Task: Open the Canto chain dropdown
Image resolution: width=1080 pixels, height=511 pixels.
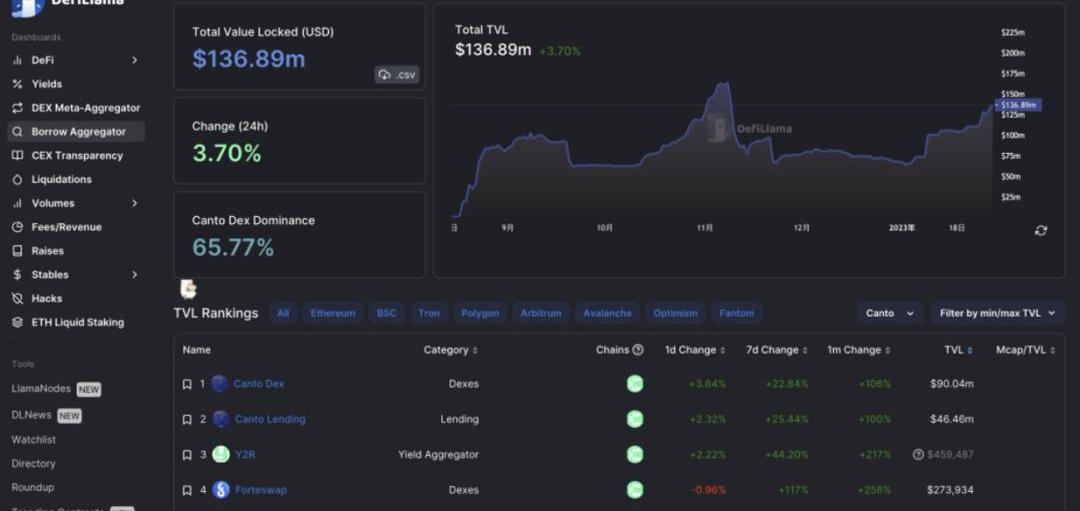Action: (889, 313)
